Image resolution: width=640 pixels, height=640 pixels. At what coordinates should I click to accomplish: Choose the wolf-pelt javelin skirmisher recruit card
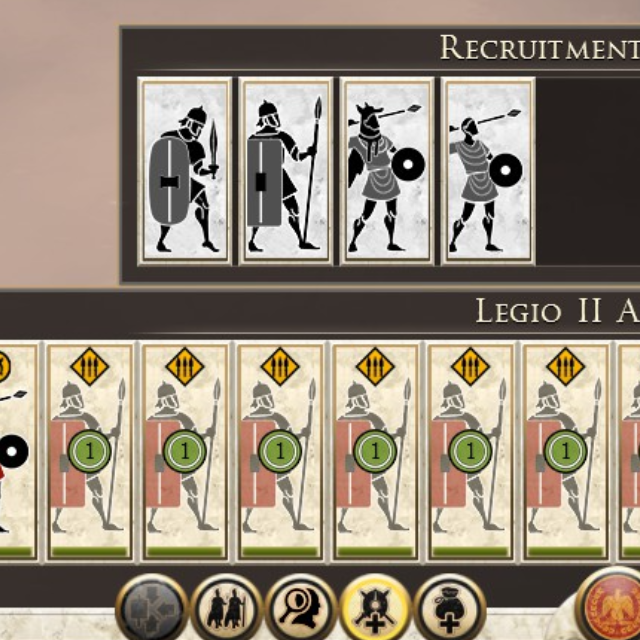(387, 171)
